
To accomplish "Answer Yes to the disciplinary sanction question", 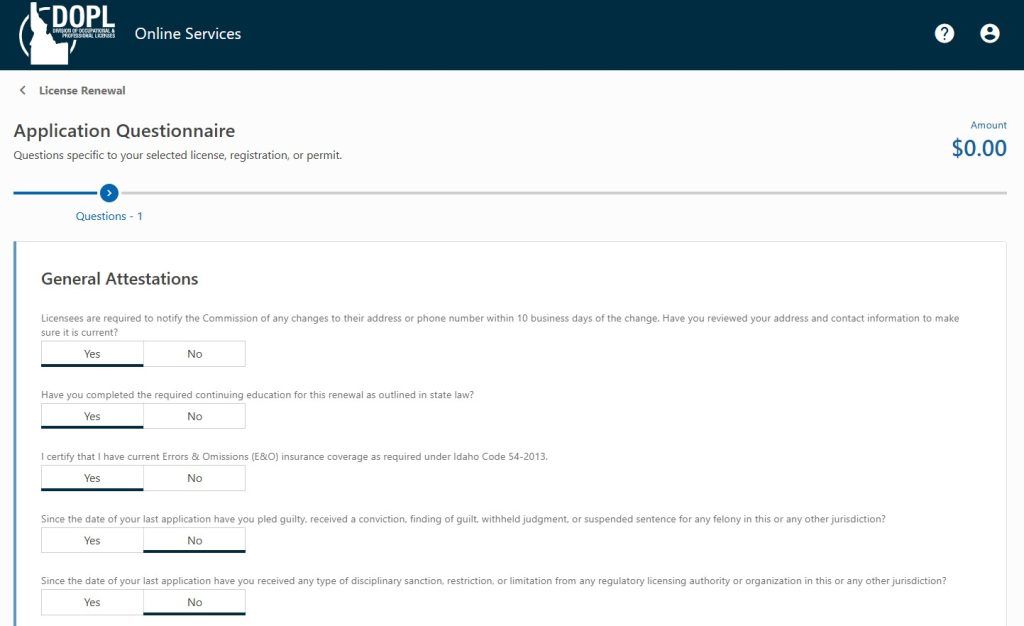I will 92,602.
